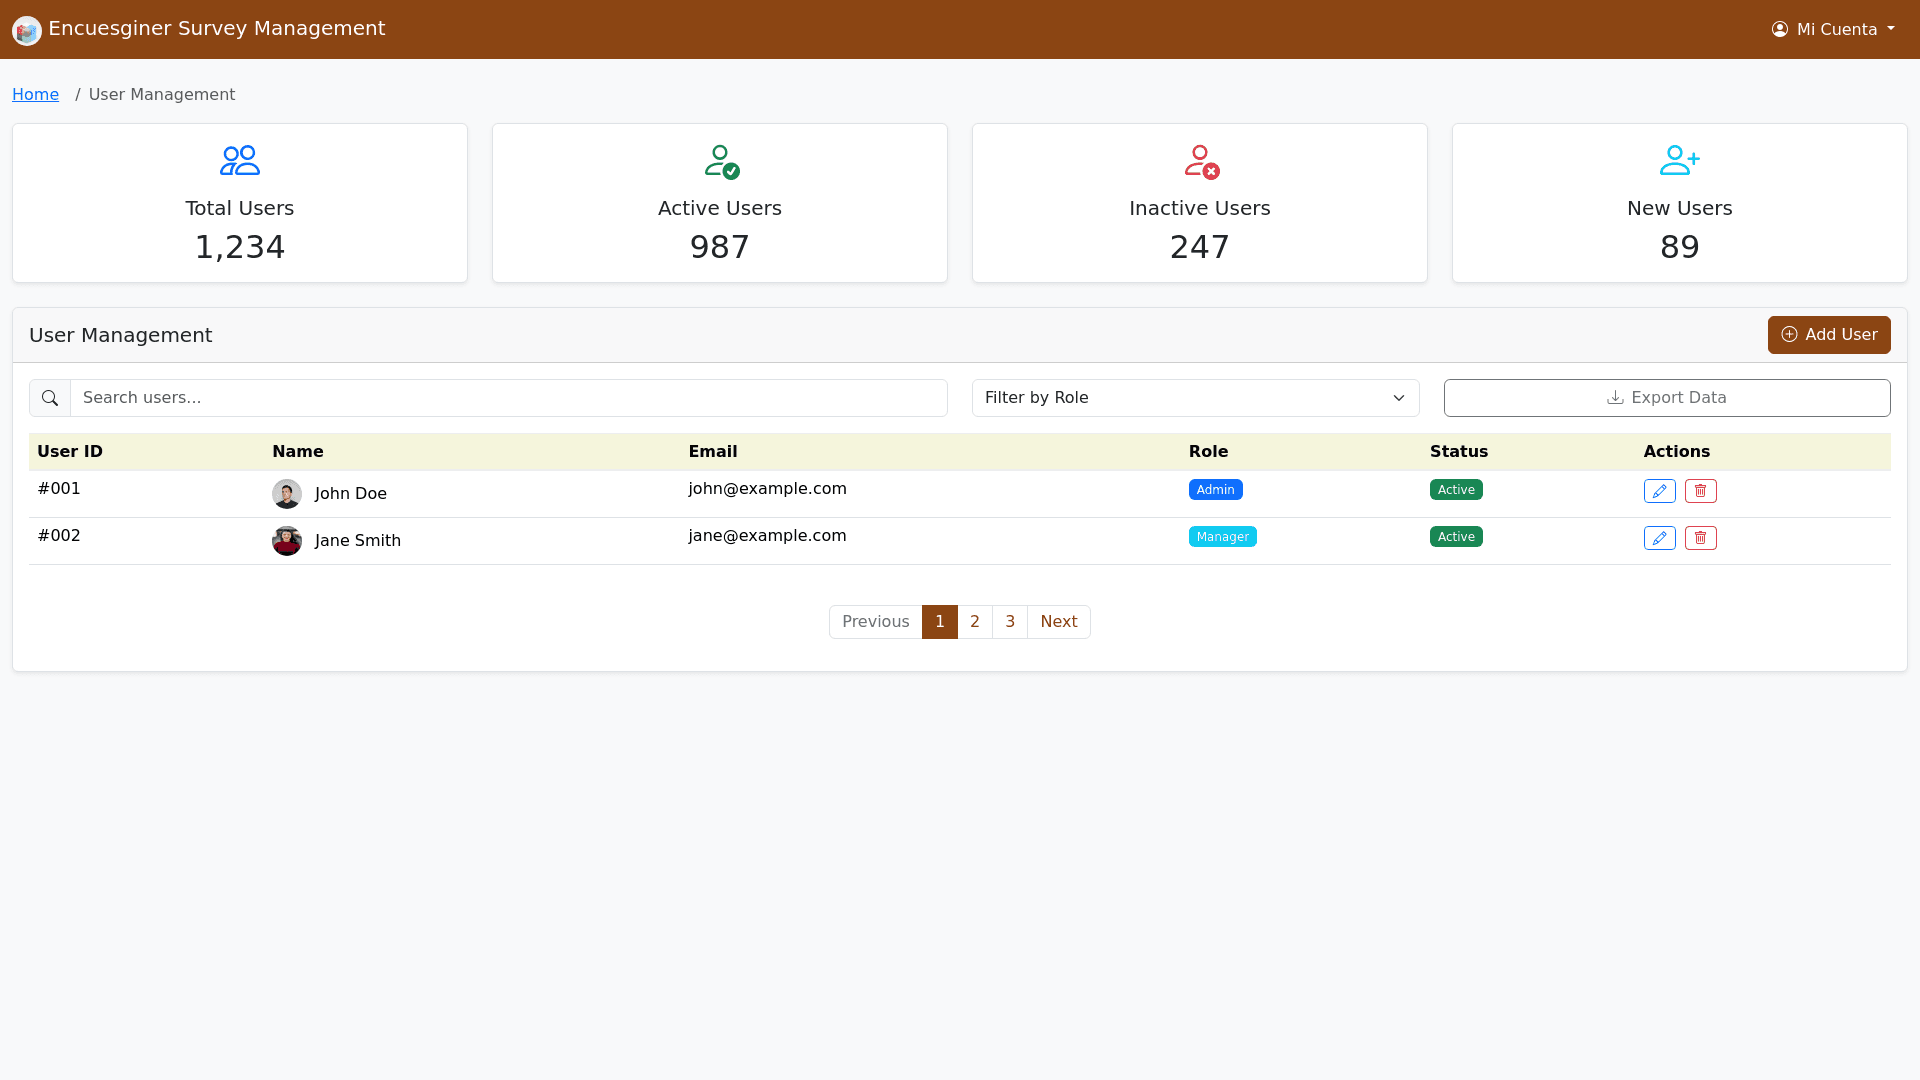Click the edit pencil icon for John Doe
Screen dimensions: 1920x1080
(1659, 491)
